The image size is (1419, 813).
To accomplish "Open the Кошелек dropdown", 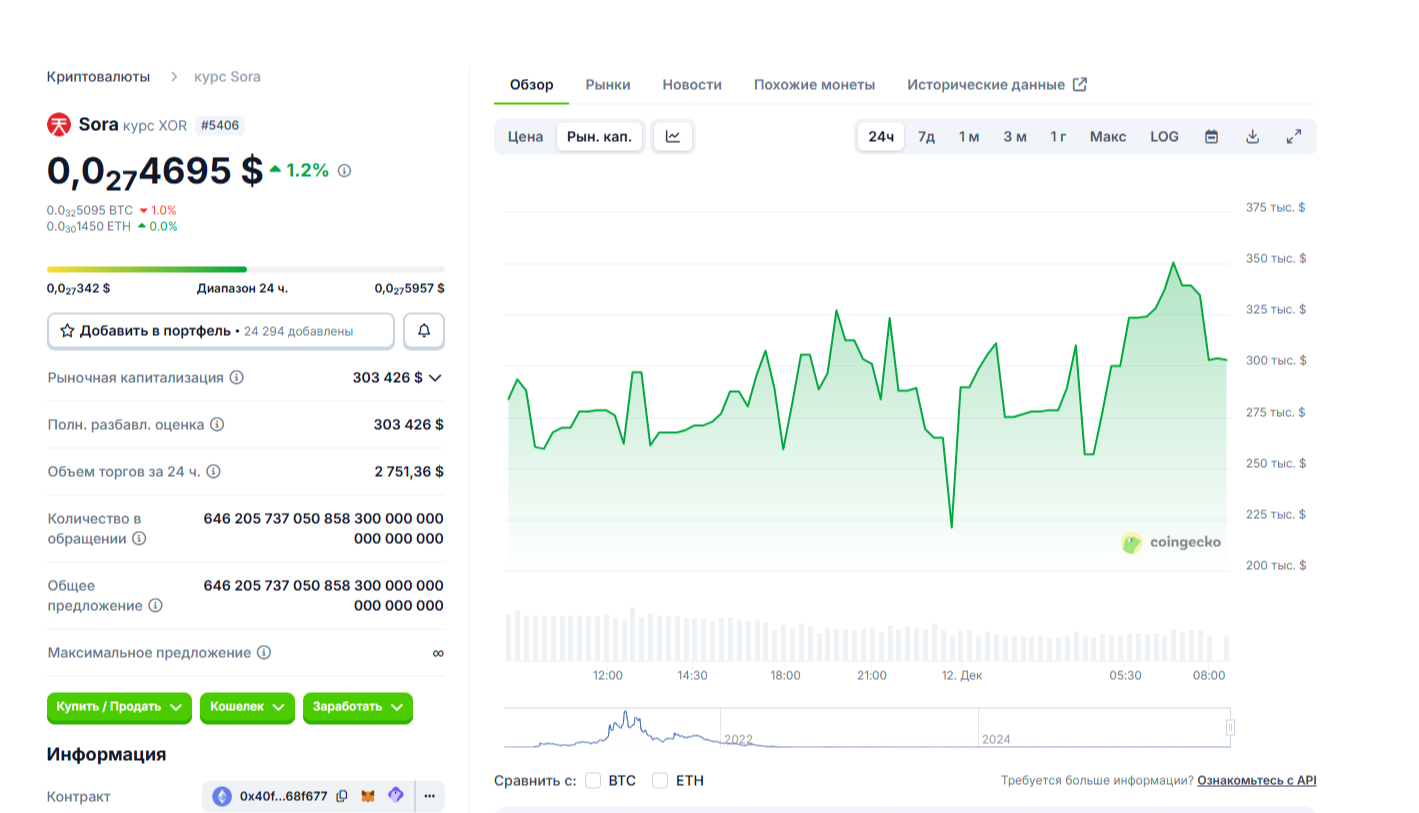I will (247, 707).
